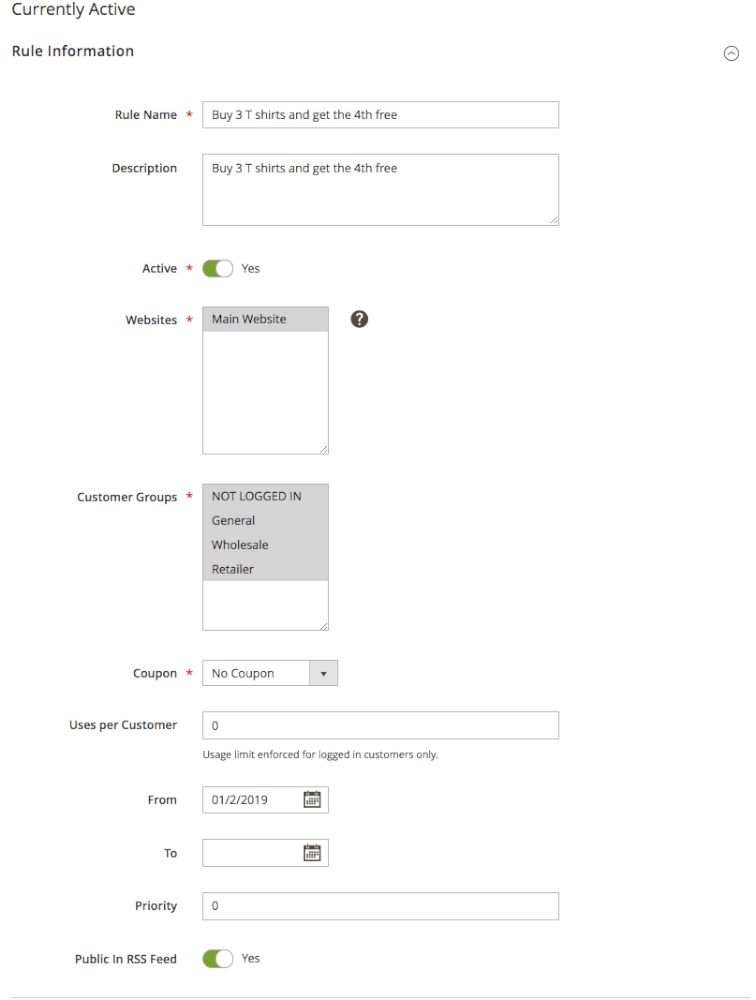Click the Websites help question mark icon

pyautogui.click(x=360, y=319)
